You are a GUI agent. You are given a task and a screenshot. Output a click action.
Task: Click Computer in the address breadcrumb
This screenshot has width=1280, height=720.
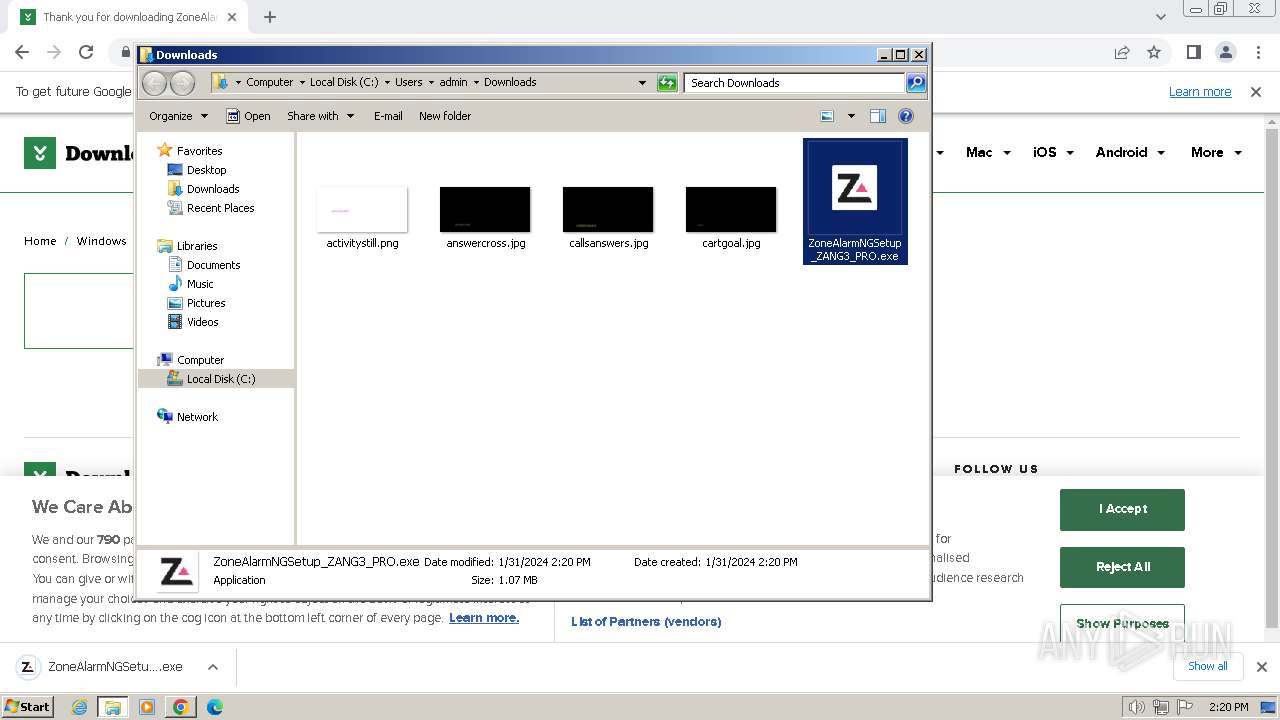[x=269, y=83]
